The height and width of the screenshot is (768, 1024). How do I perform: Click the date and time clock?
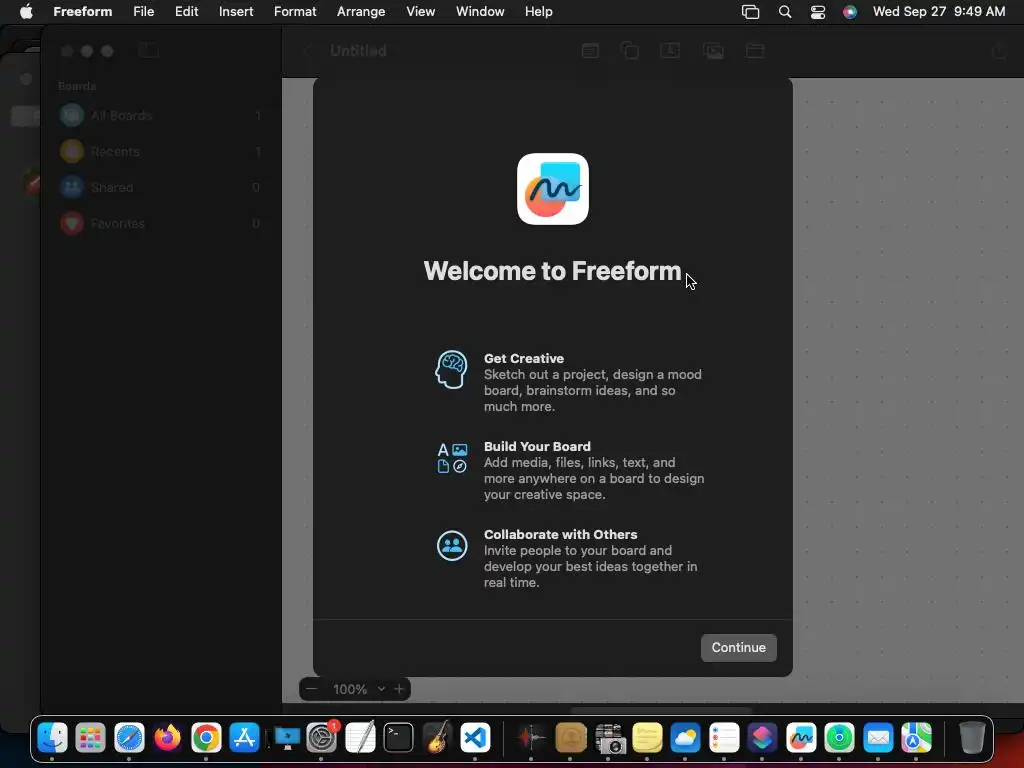pos(939,11)
